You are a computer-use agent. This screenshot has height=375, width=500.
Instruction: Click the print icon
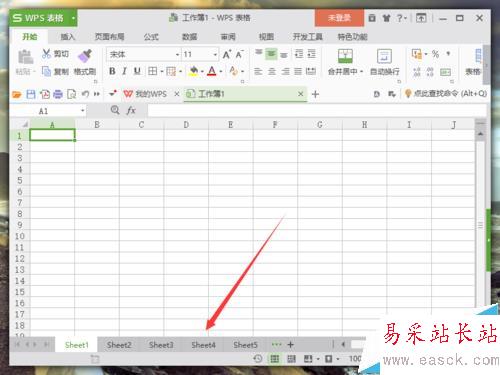(58, 94)
